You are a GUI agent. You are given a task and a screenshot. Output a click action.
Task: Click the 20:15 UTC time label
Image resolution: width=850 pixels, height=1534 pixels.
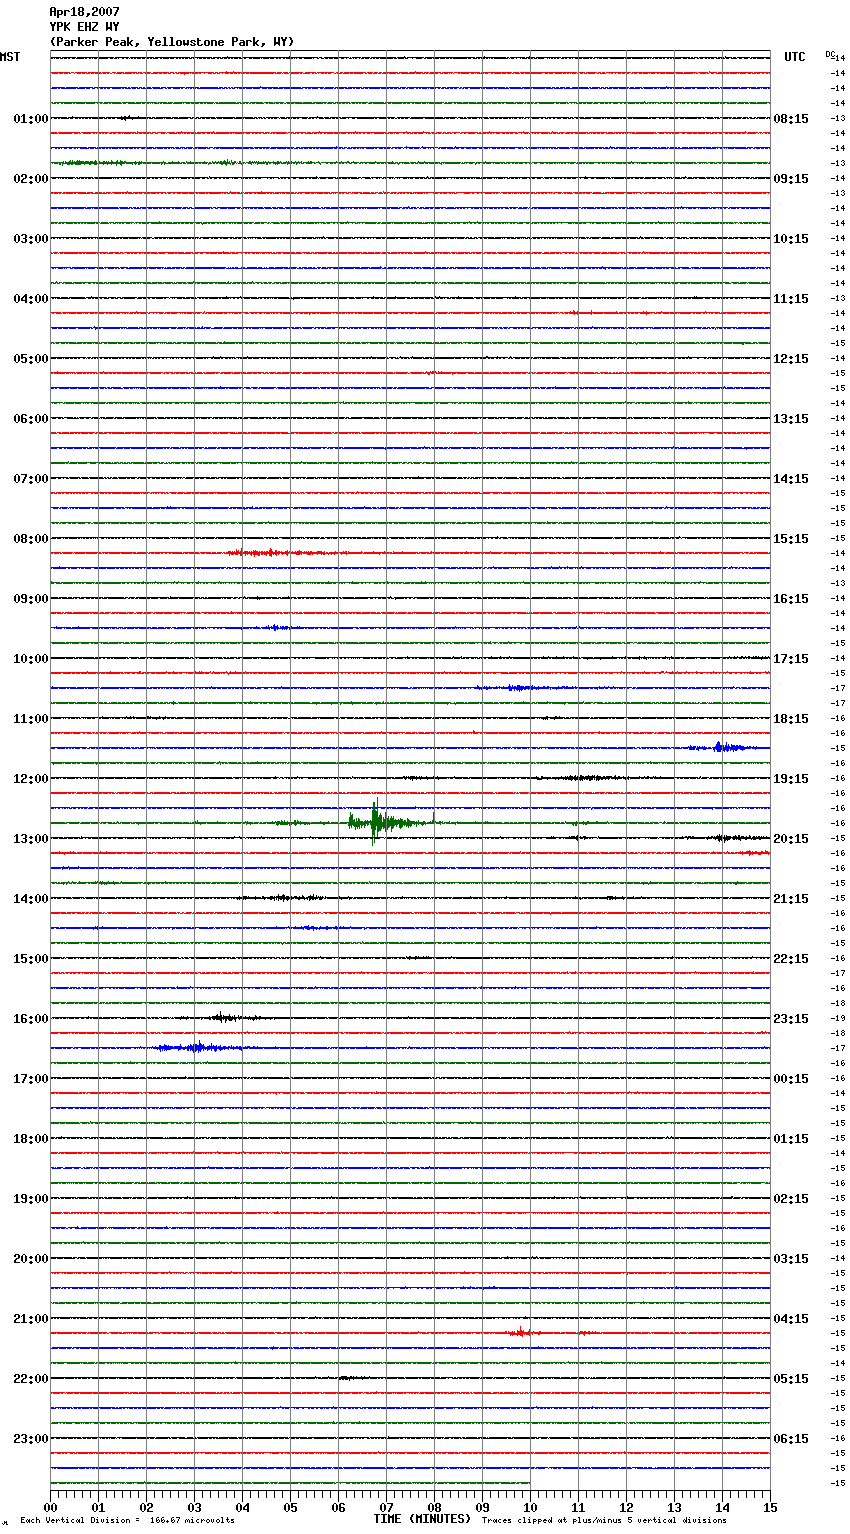pyautogui.click(x=791, y=839)
